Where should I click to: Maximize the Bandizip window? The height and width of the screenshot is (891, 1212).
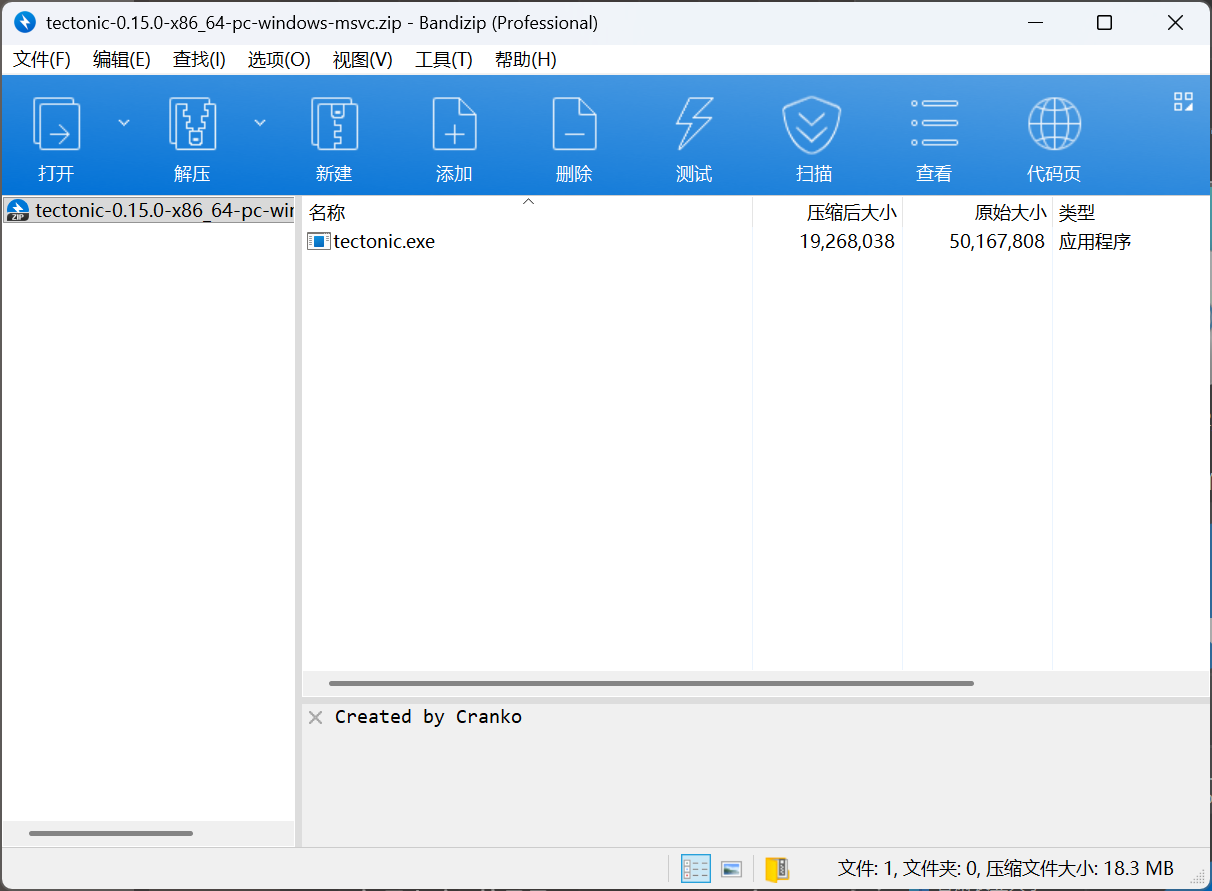pos(1104,22)
